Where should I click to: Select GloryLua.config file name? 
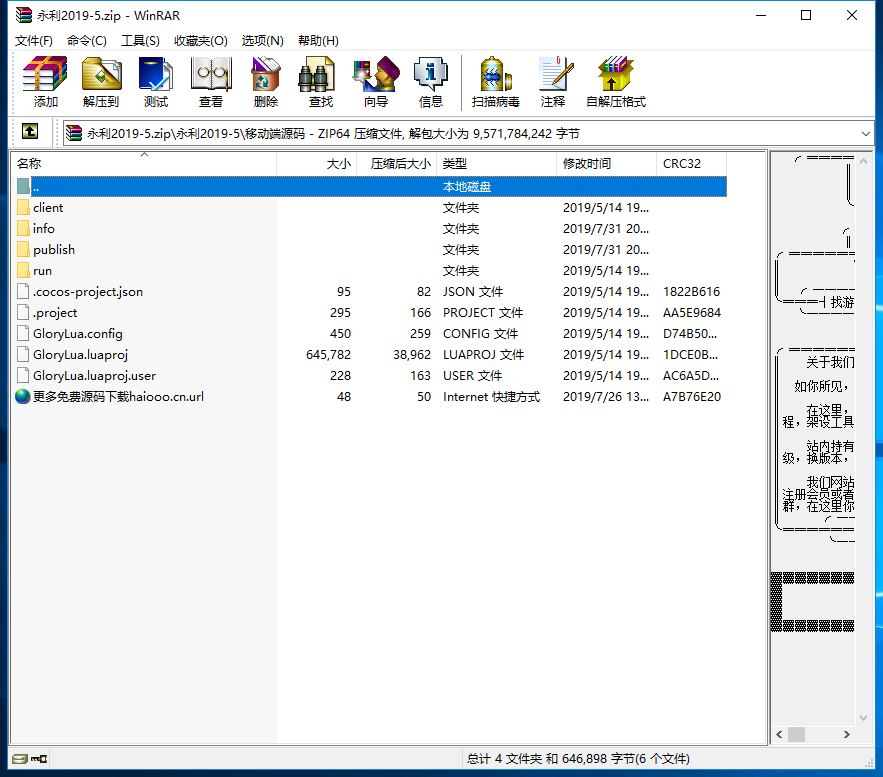click(x=78, y=334)
